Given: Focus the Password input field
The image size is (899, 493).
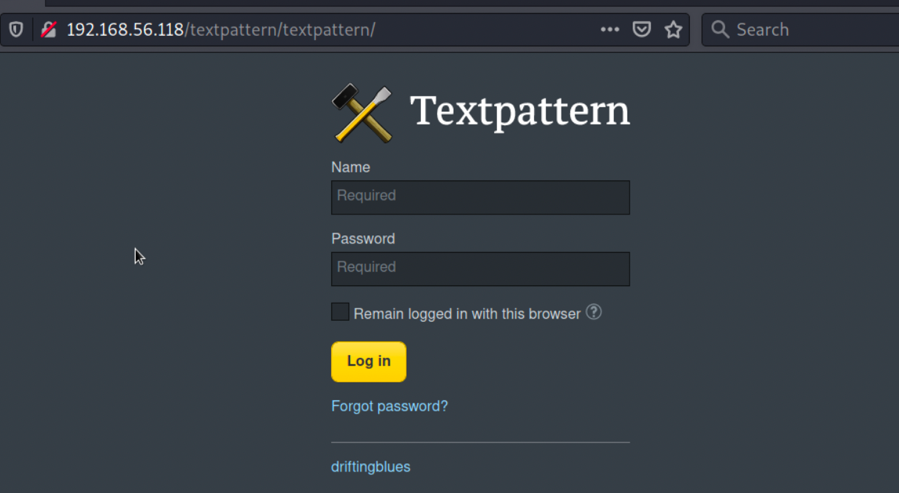Looking at the screenshot, I should click(480, 269).
